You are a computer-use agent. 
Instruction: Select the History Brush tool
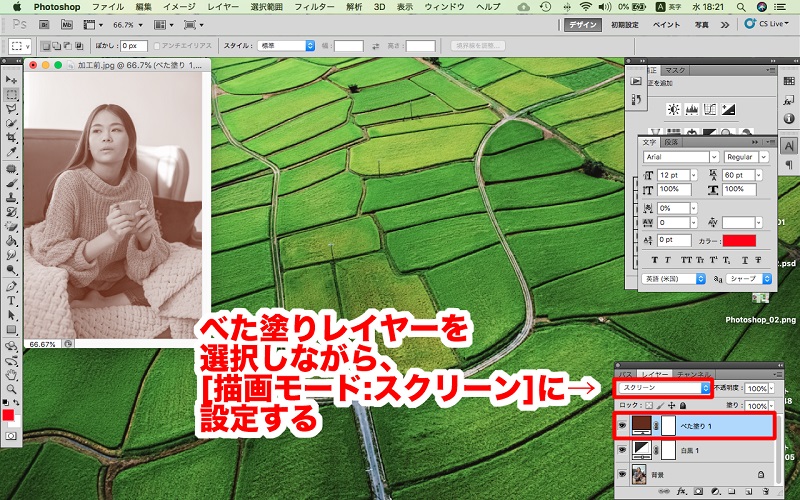[x=11, y=212]
